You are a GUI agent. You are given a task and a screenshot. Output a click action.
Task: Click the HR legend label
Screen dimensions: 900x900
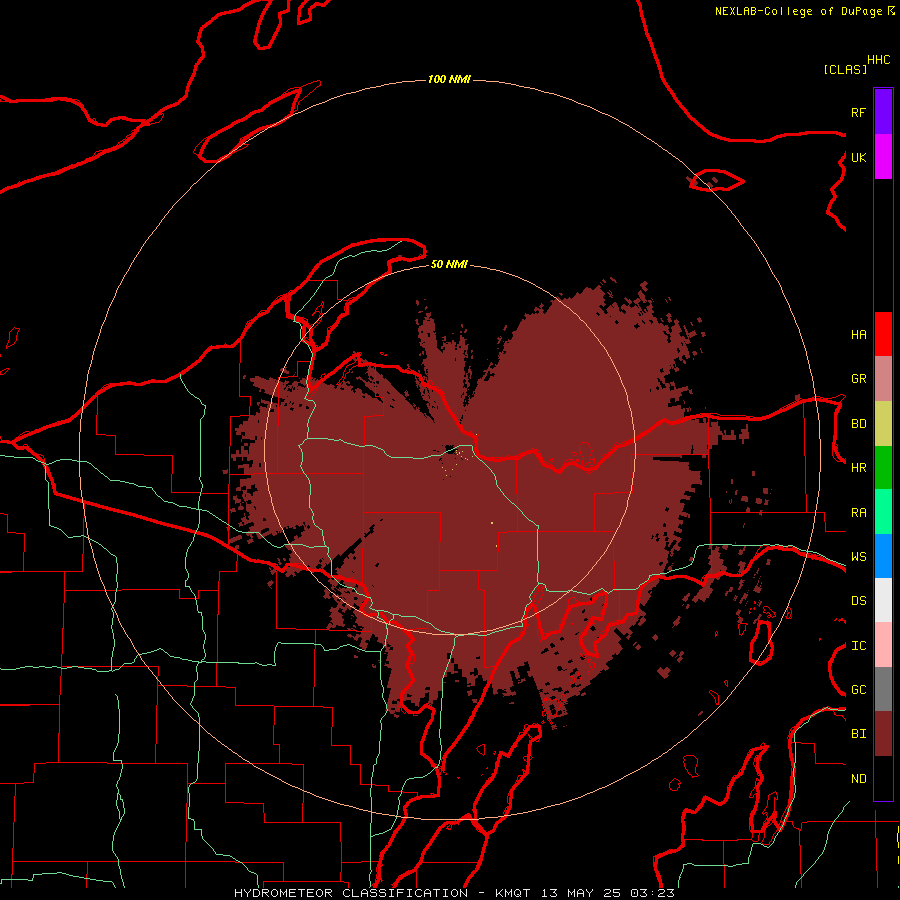(858, 468)
